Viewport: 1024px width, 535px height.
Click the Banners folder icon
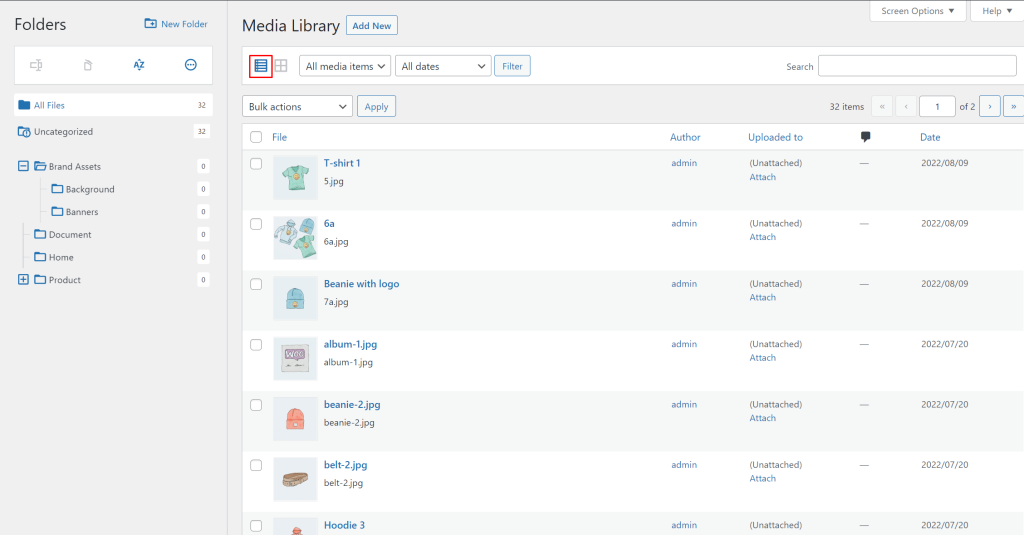[x=57, y=212]
